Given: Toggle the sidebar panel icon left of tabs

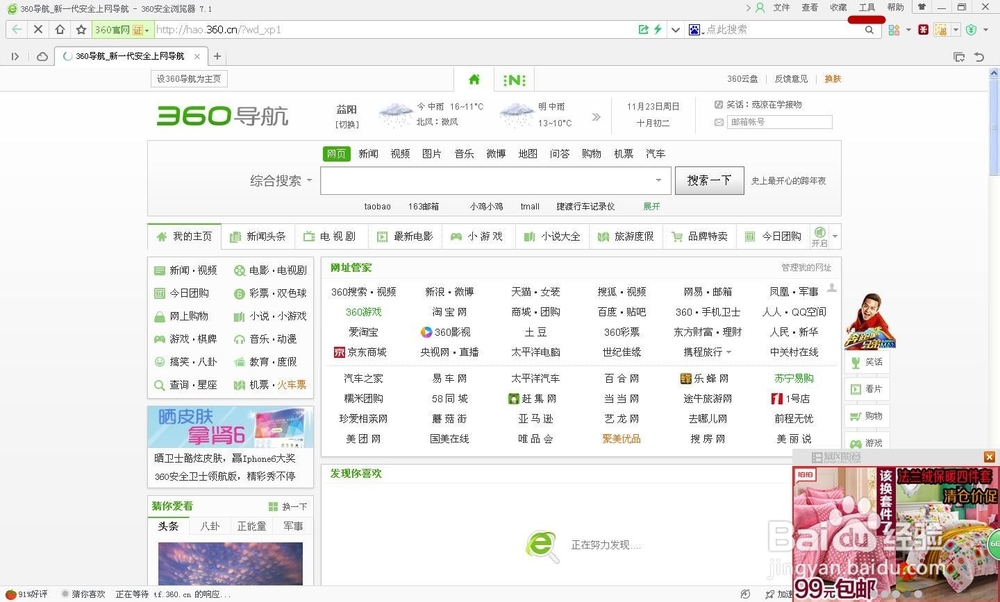Looking at the screenshot, I should (x=15, y=57).
